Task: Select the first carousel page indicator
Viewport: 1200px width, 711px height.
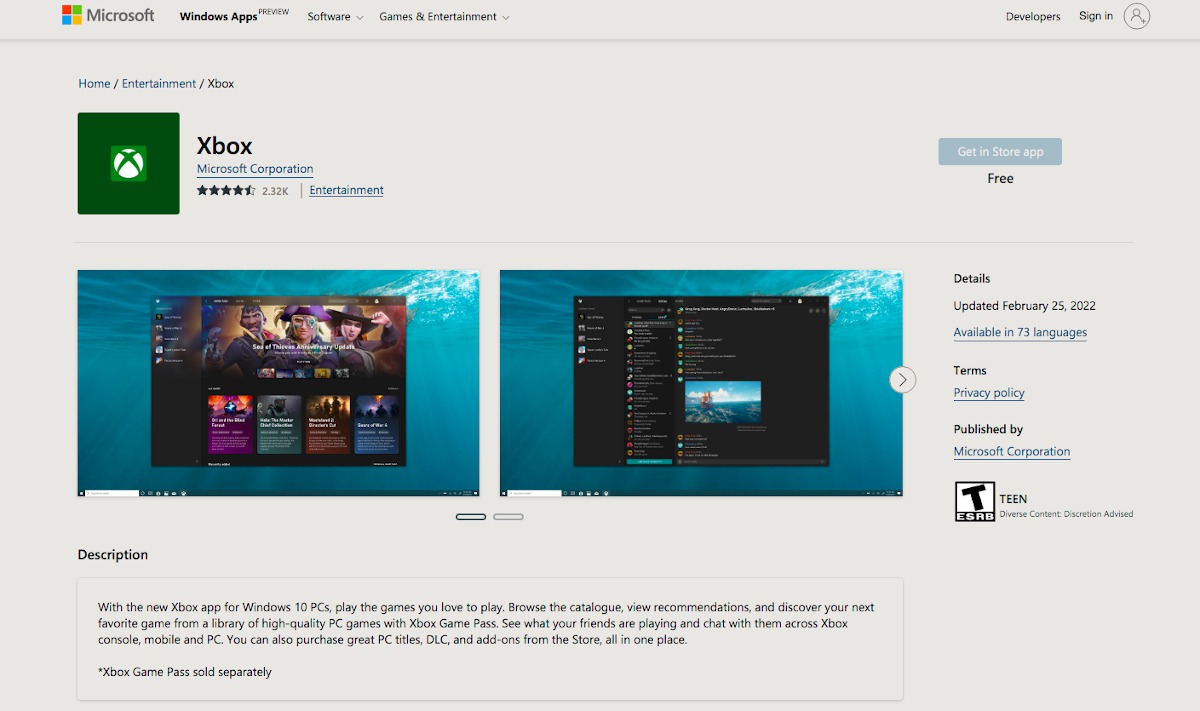Action: (471, 517)
